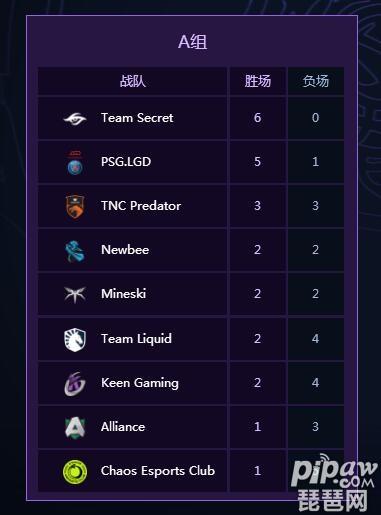This screenshot has height=515, width=381.
Task: Click the PSG.LGD team logo
Action: tap(75, 163)
